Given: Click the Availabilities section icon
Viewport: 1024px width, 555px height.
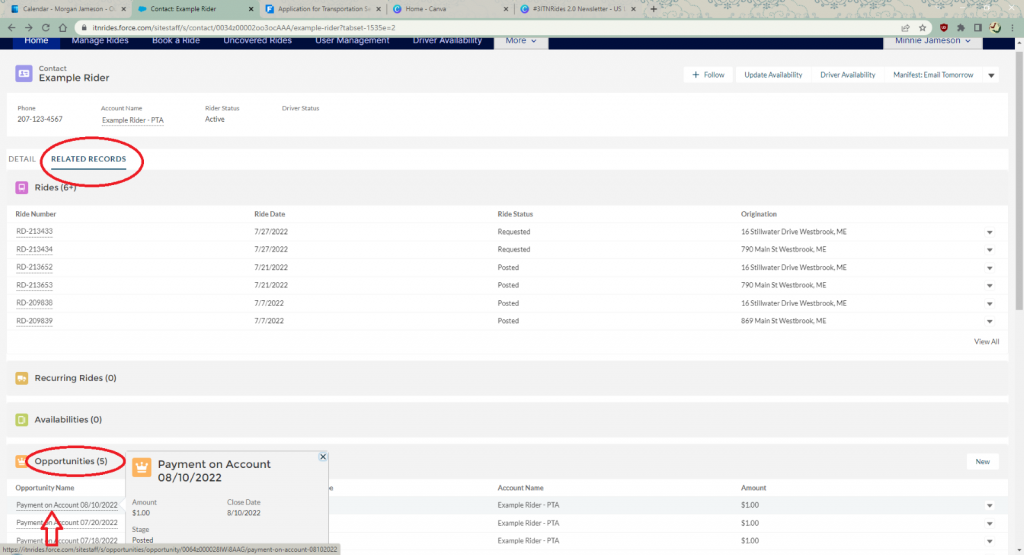Looking at the screenshot, I should [x=22, y=420].
